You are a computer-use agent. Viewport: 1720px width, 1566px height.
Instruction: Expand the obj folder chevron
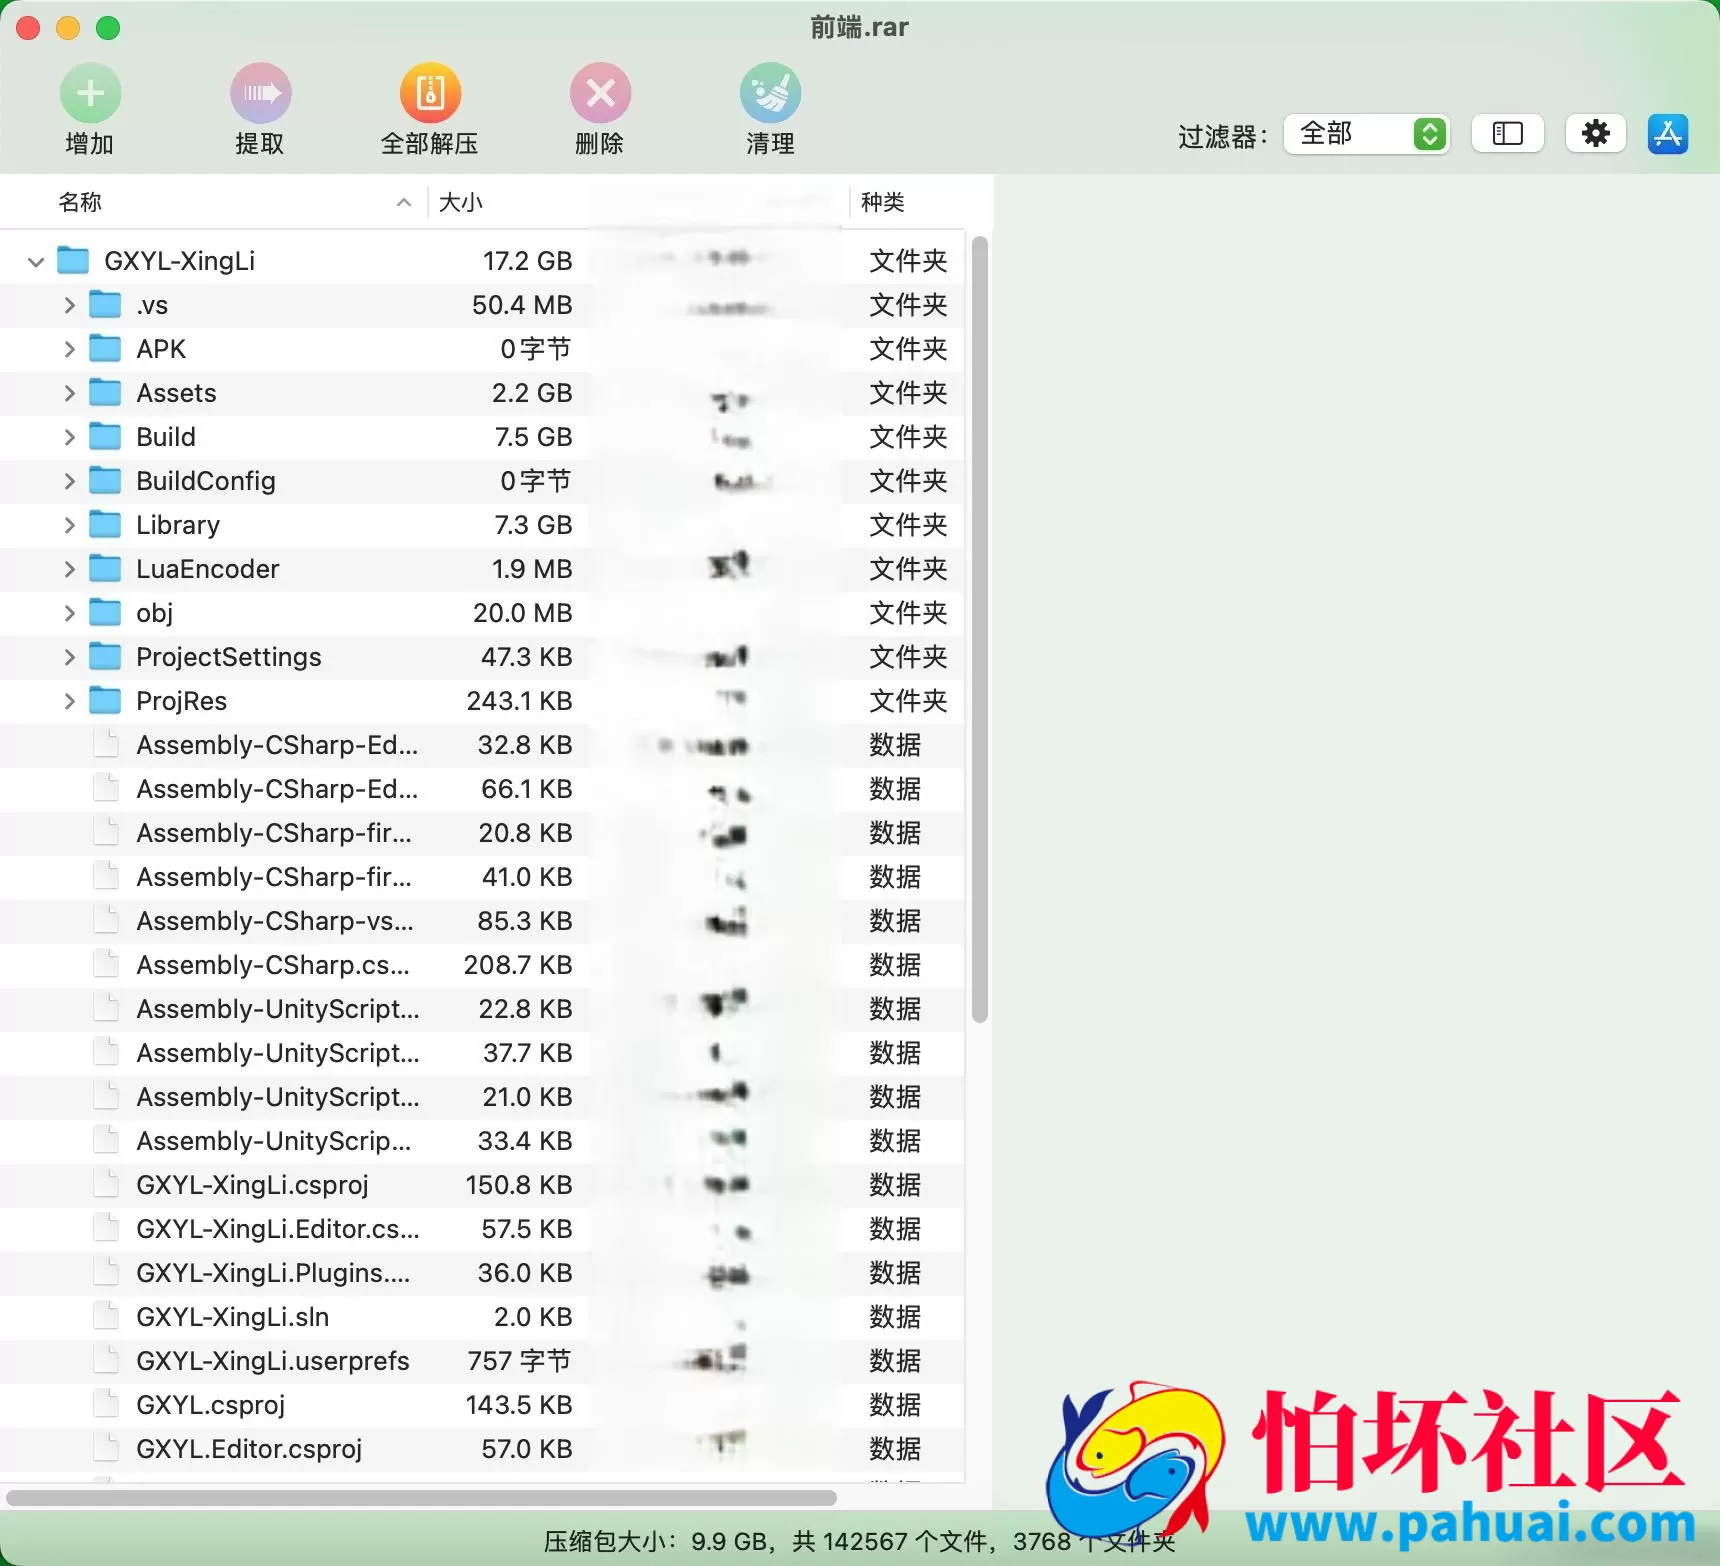point(69,613)
